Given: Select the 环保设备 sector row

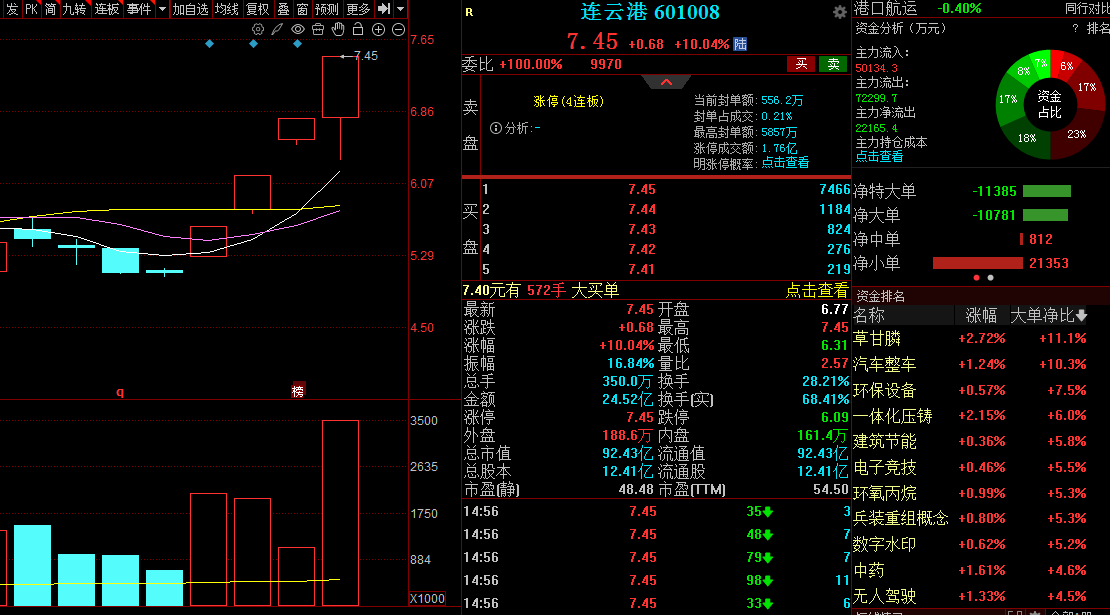Looking at the screenshot, I should 981,390.
